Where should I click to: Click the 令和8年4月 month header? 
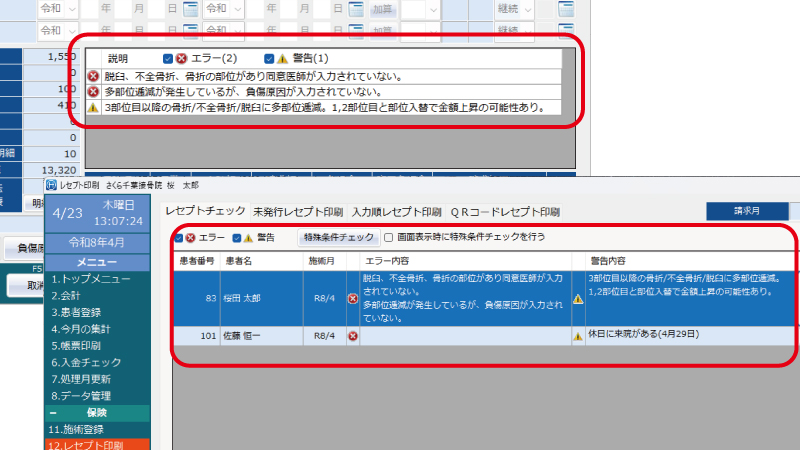pyautogui.click(x=97, y=243)
